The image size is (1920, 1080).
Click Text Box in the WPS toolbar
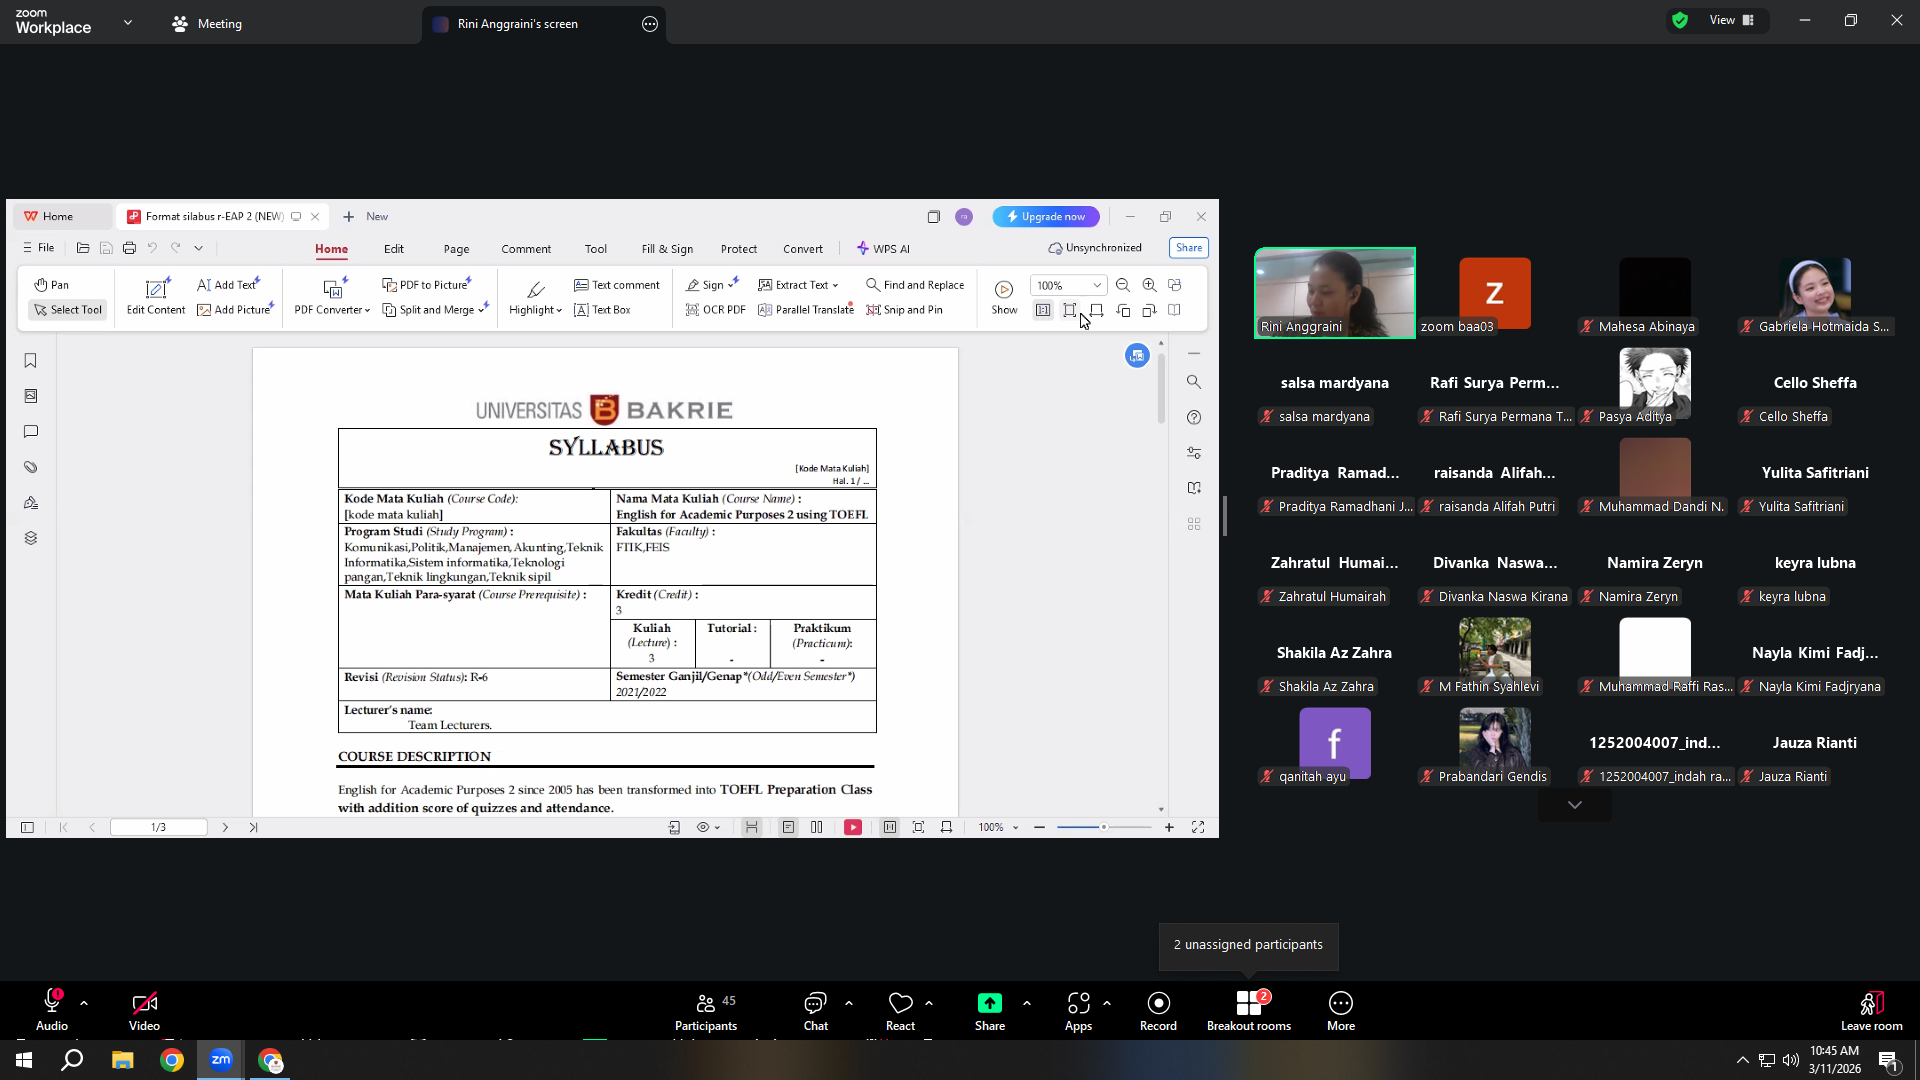tap(602, 310)
